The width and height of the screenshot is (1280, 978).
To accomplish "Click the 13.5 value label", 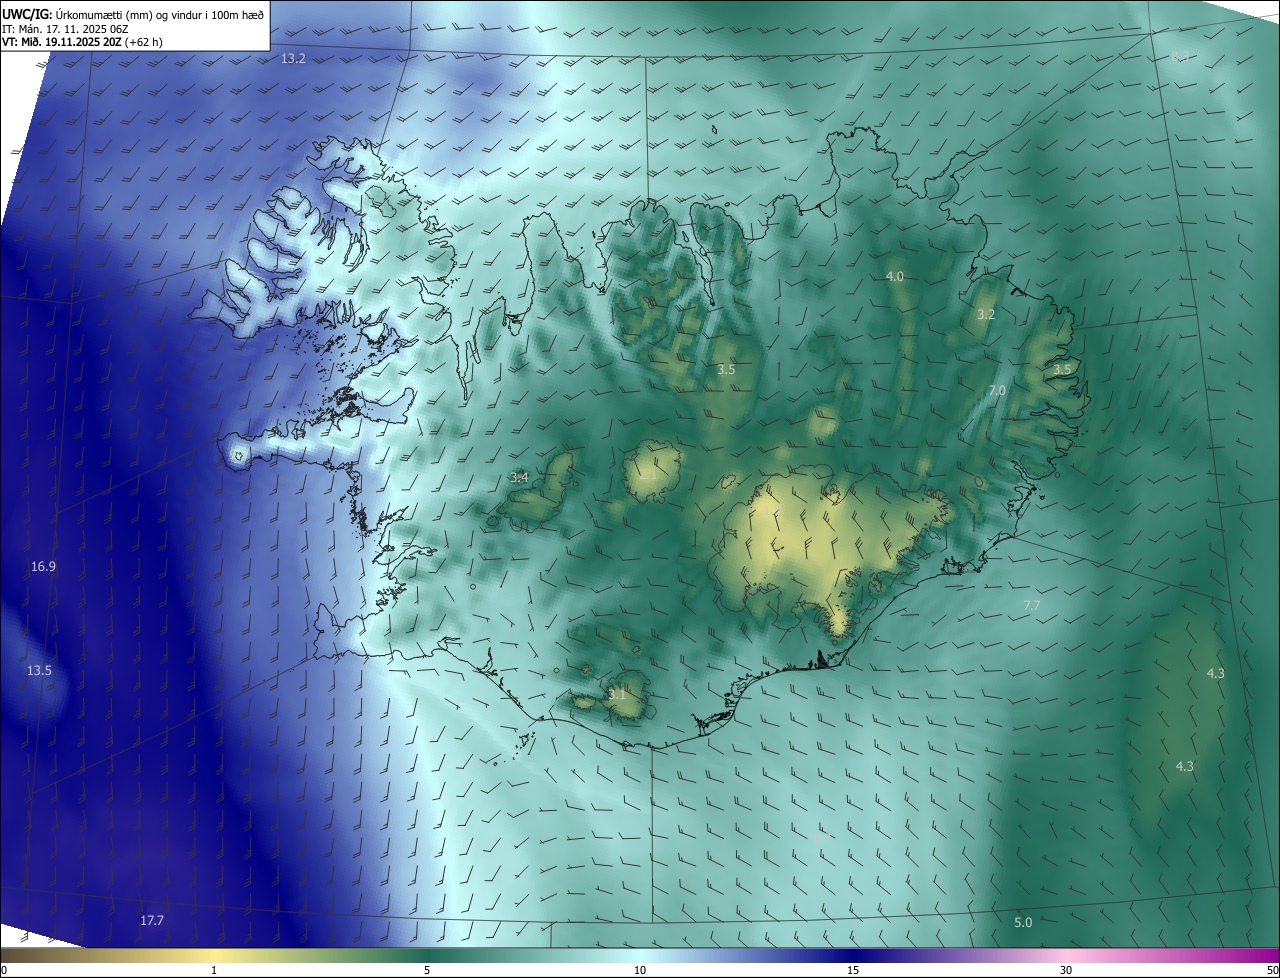I will point(39,671).
